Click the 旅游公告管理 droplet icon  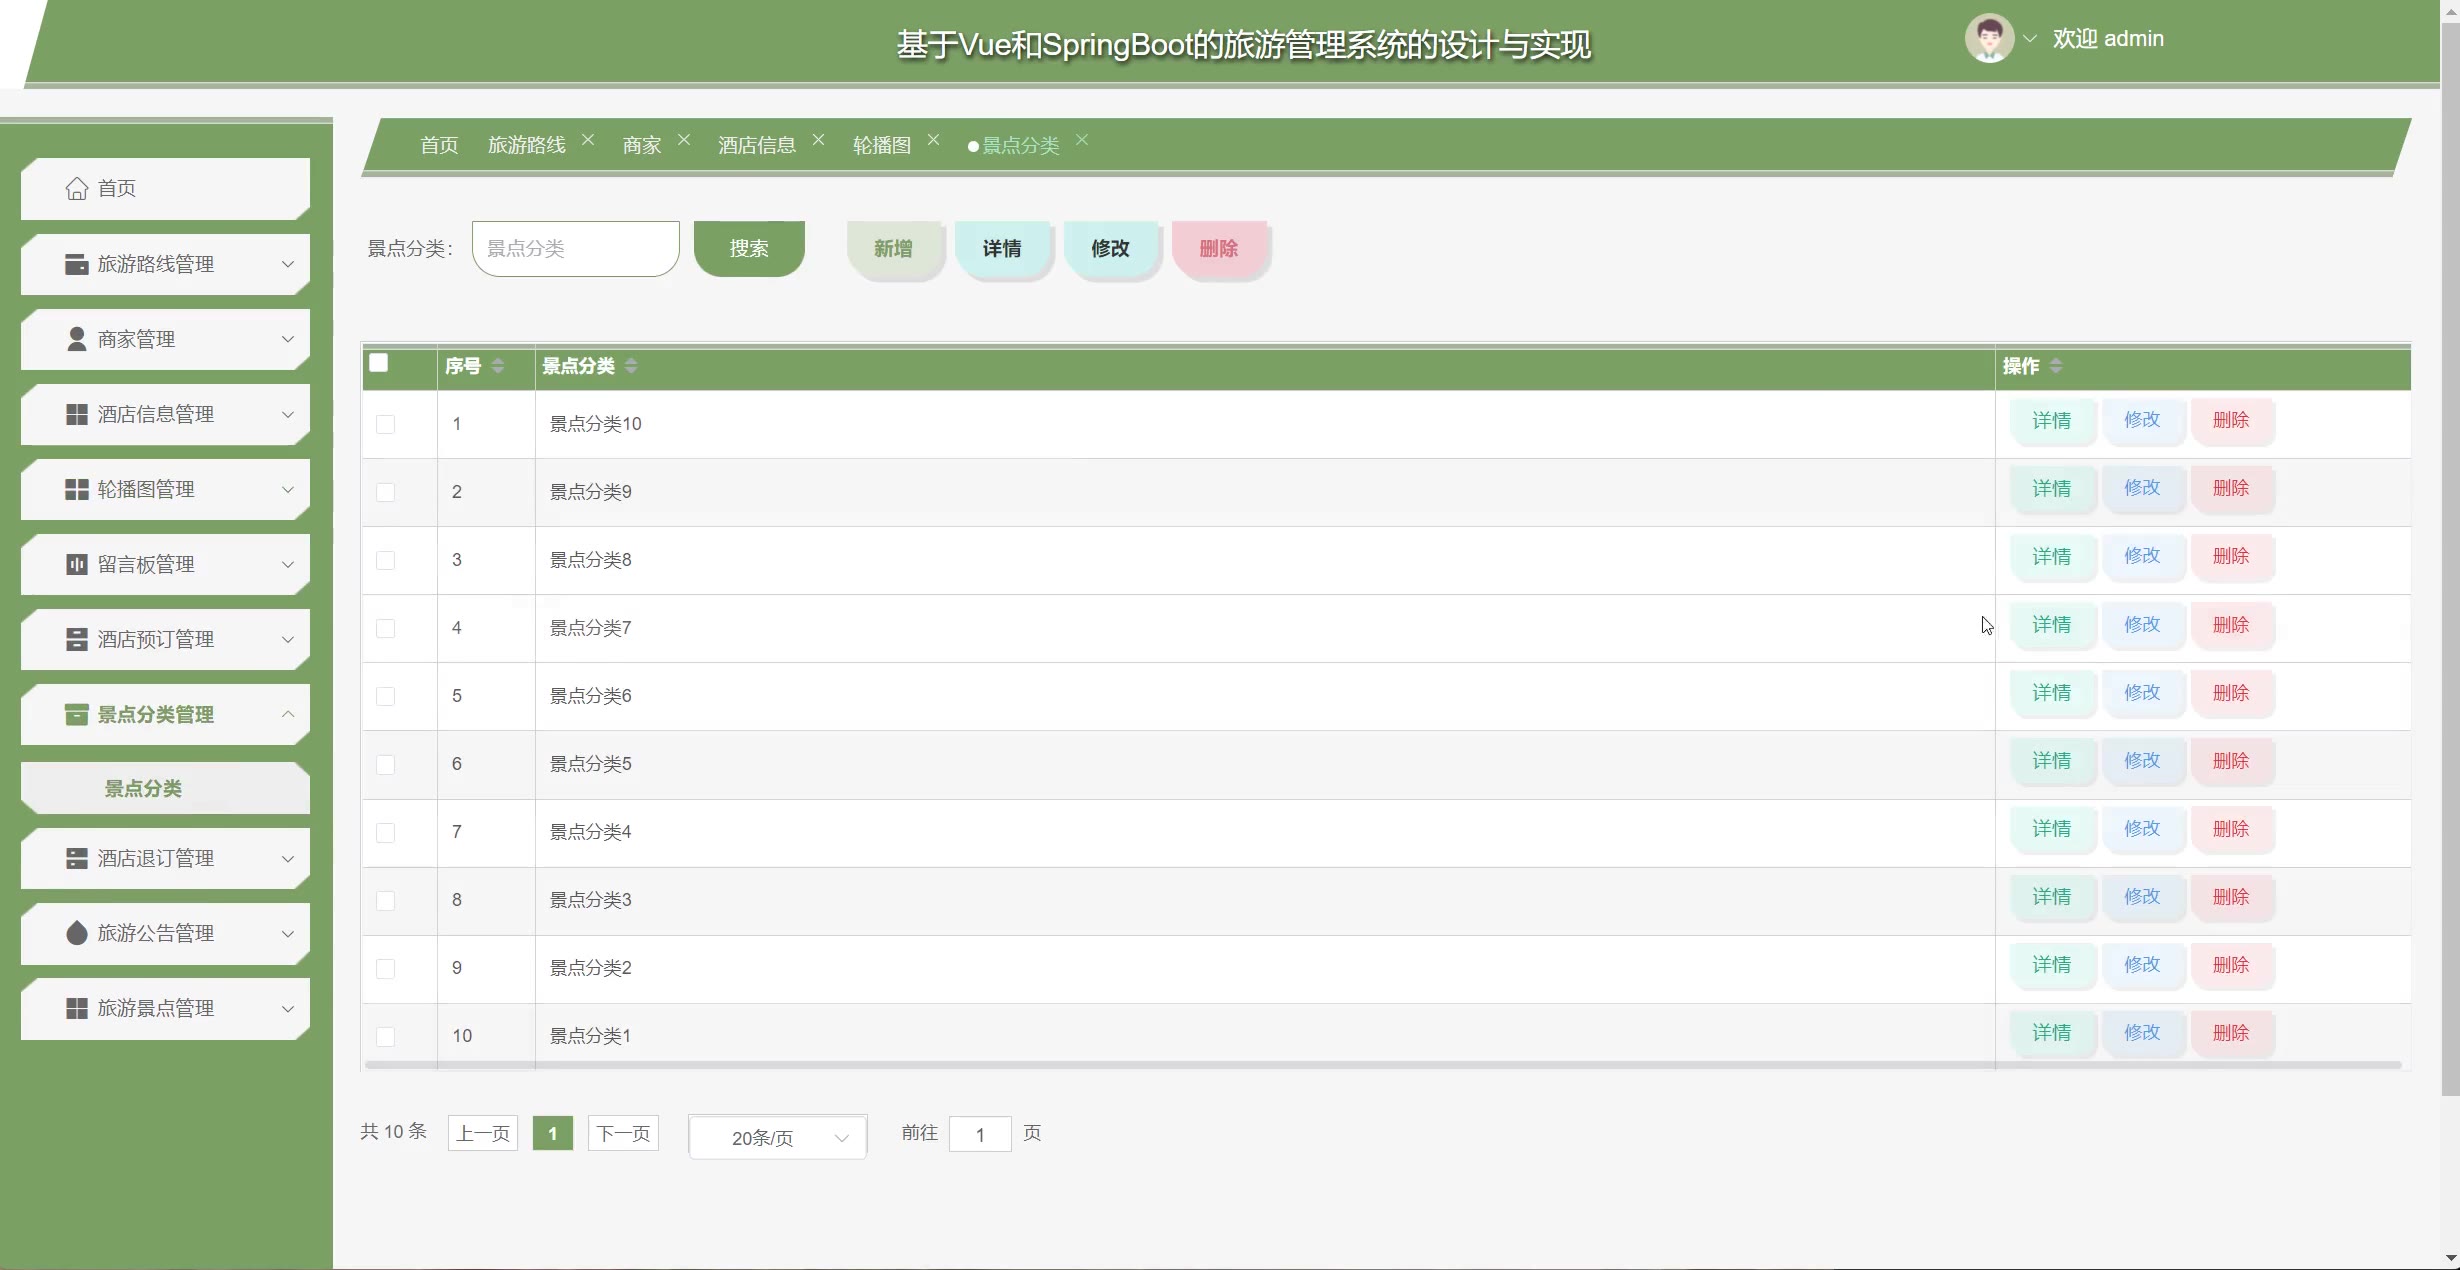(76, 933)
